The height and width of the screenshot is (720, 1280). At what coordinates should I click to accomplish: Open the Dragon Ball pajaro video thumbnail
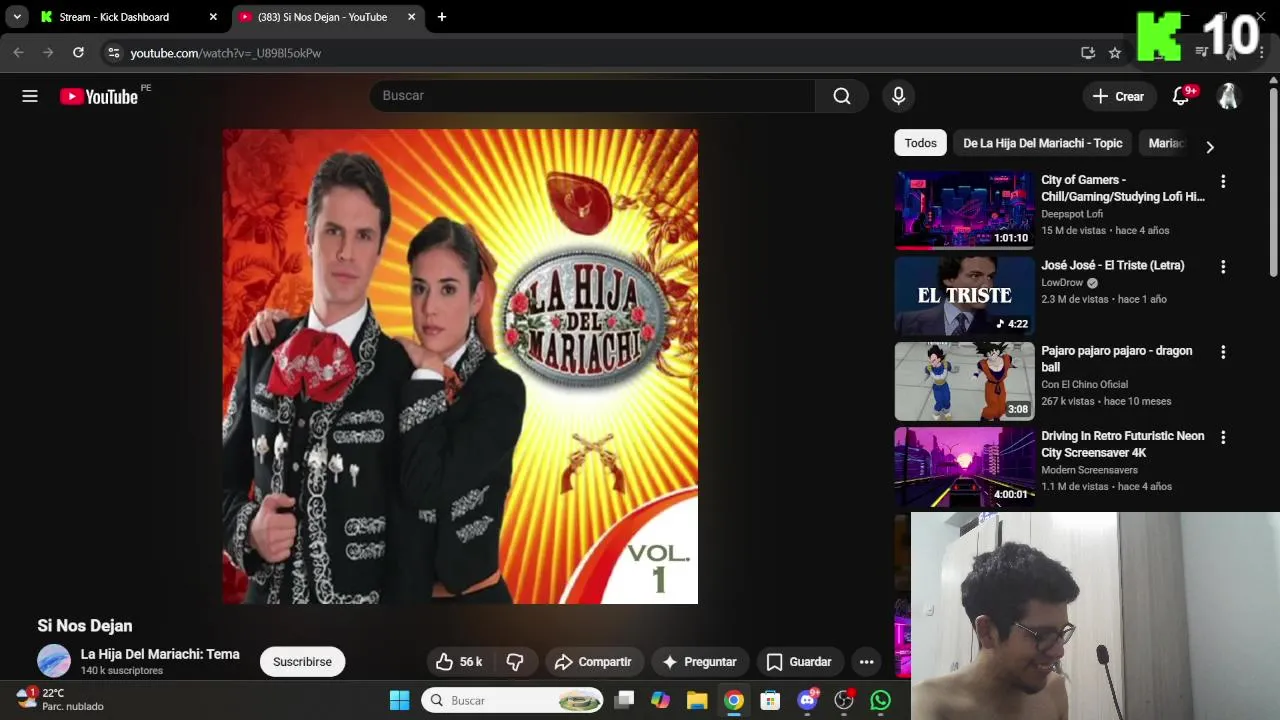tap(964, 381)
